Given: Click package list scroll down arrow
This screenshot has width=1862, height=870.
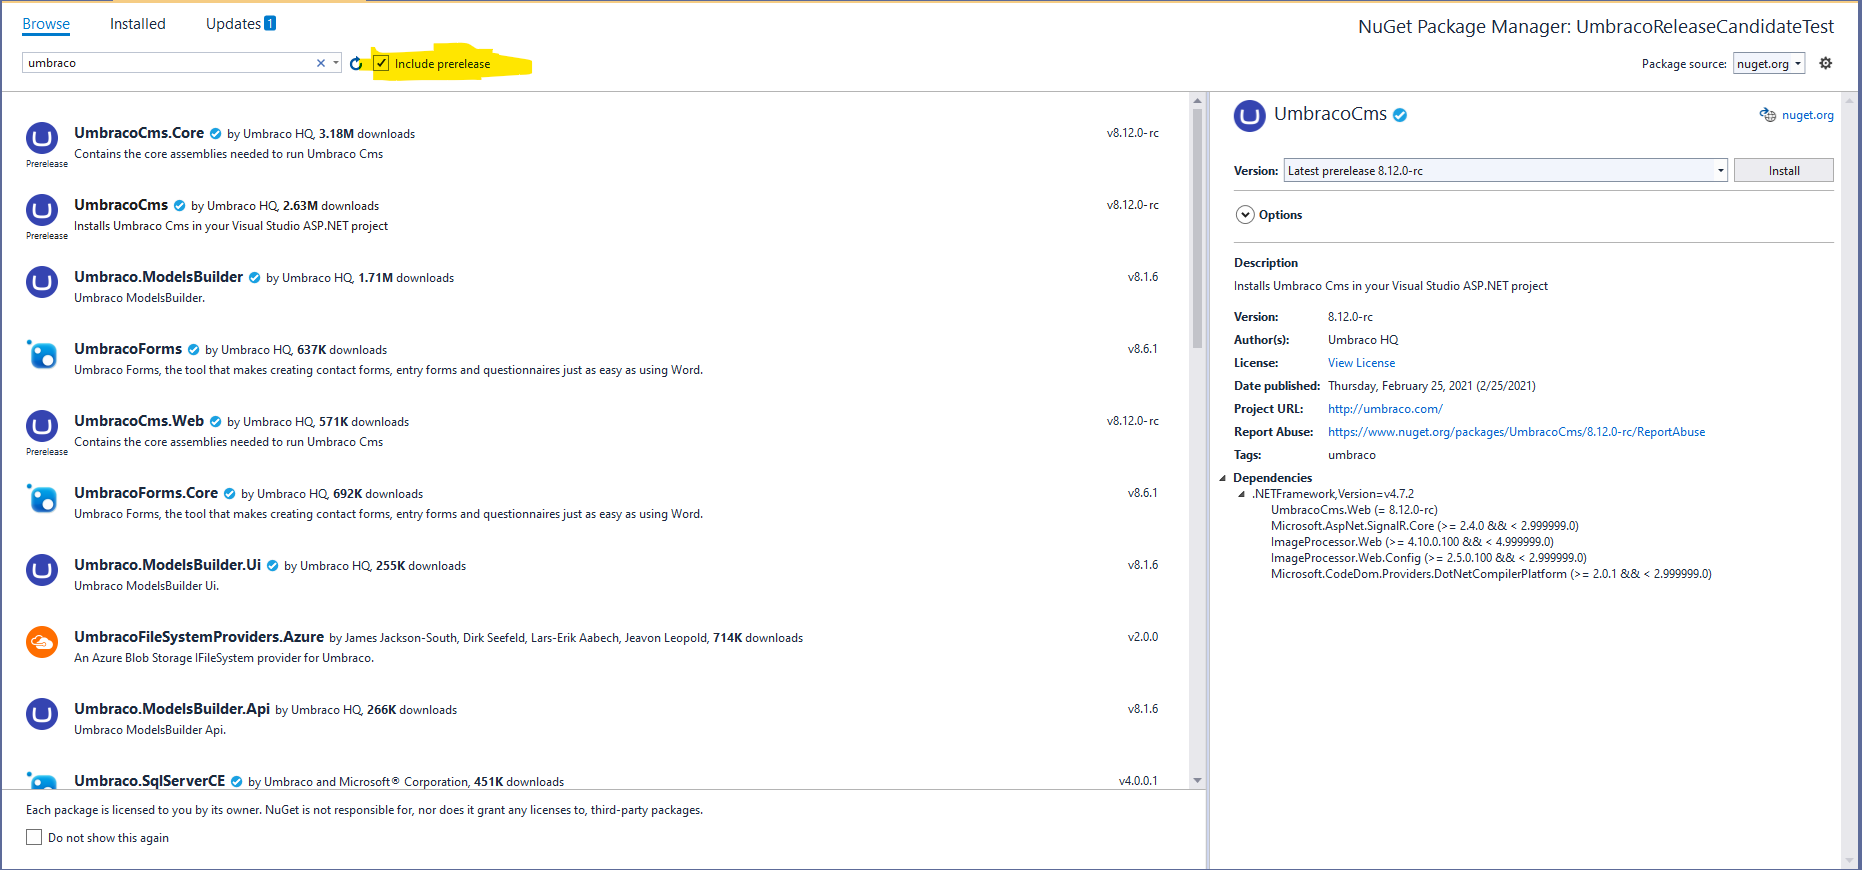Looking at the screenshot, I should click(x=1197, y=780).
